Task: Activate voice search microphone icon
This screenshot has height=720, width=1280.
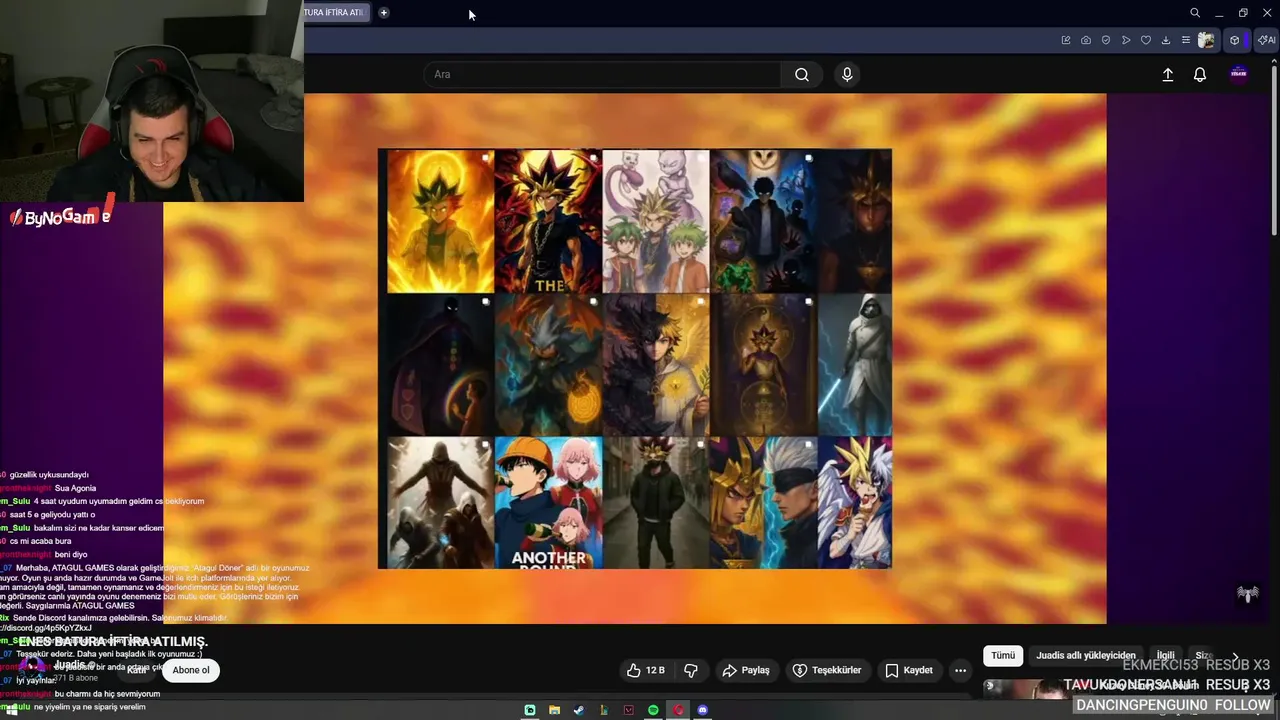Action: tap(847, 74)
